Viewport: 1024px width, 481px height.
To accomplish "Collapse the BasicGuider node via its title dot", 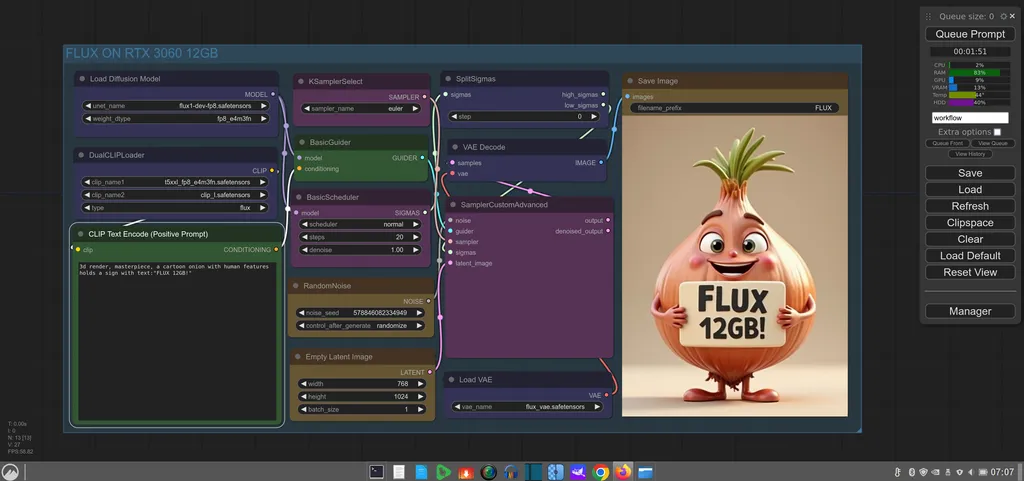I will click(x=301, y=142).
